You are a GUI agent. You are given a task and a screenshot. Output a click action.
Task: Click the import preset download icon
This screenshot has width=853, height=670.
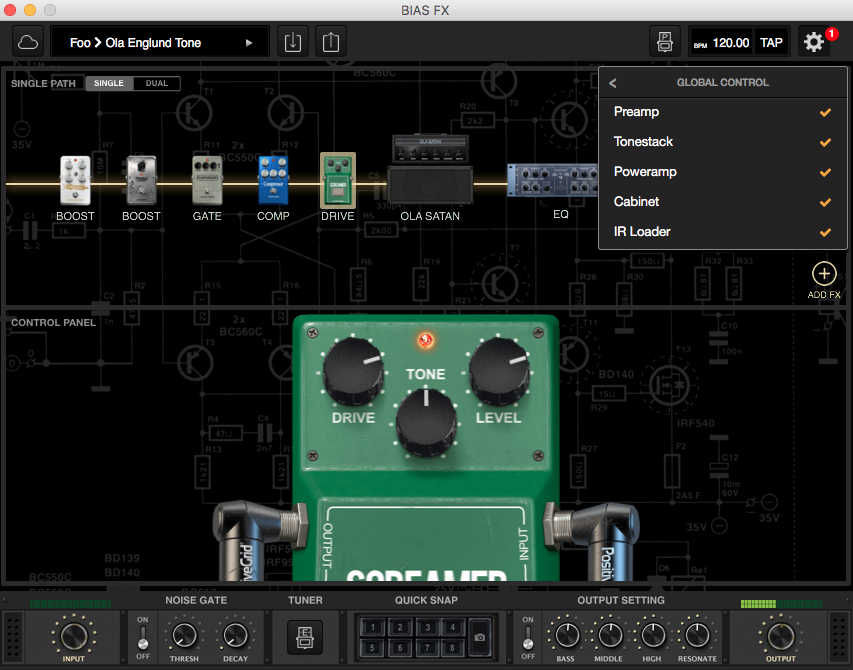pos(293,42)
